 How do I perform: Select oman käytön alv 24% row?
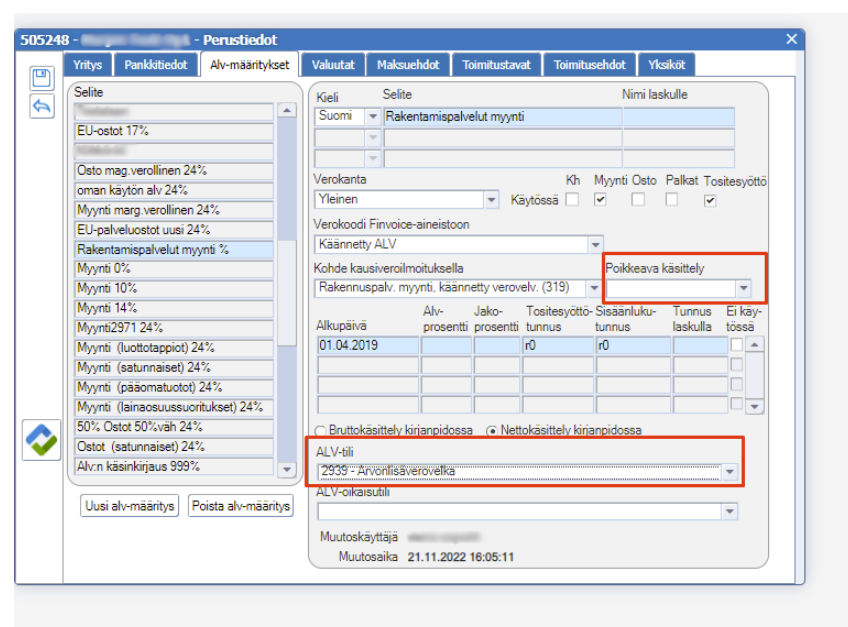tap(174, 190)
